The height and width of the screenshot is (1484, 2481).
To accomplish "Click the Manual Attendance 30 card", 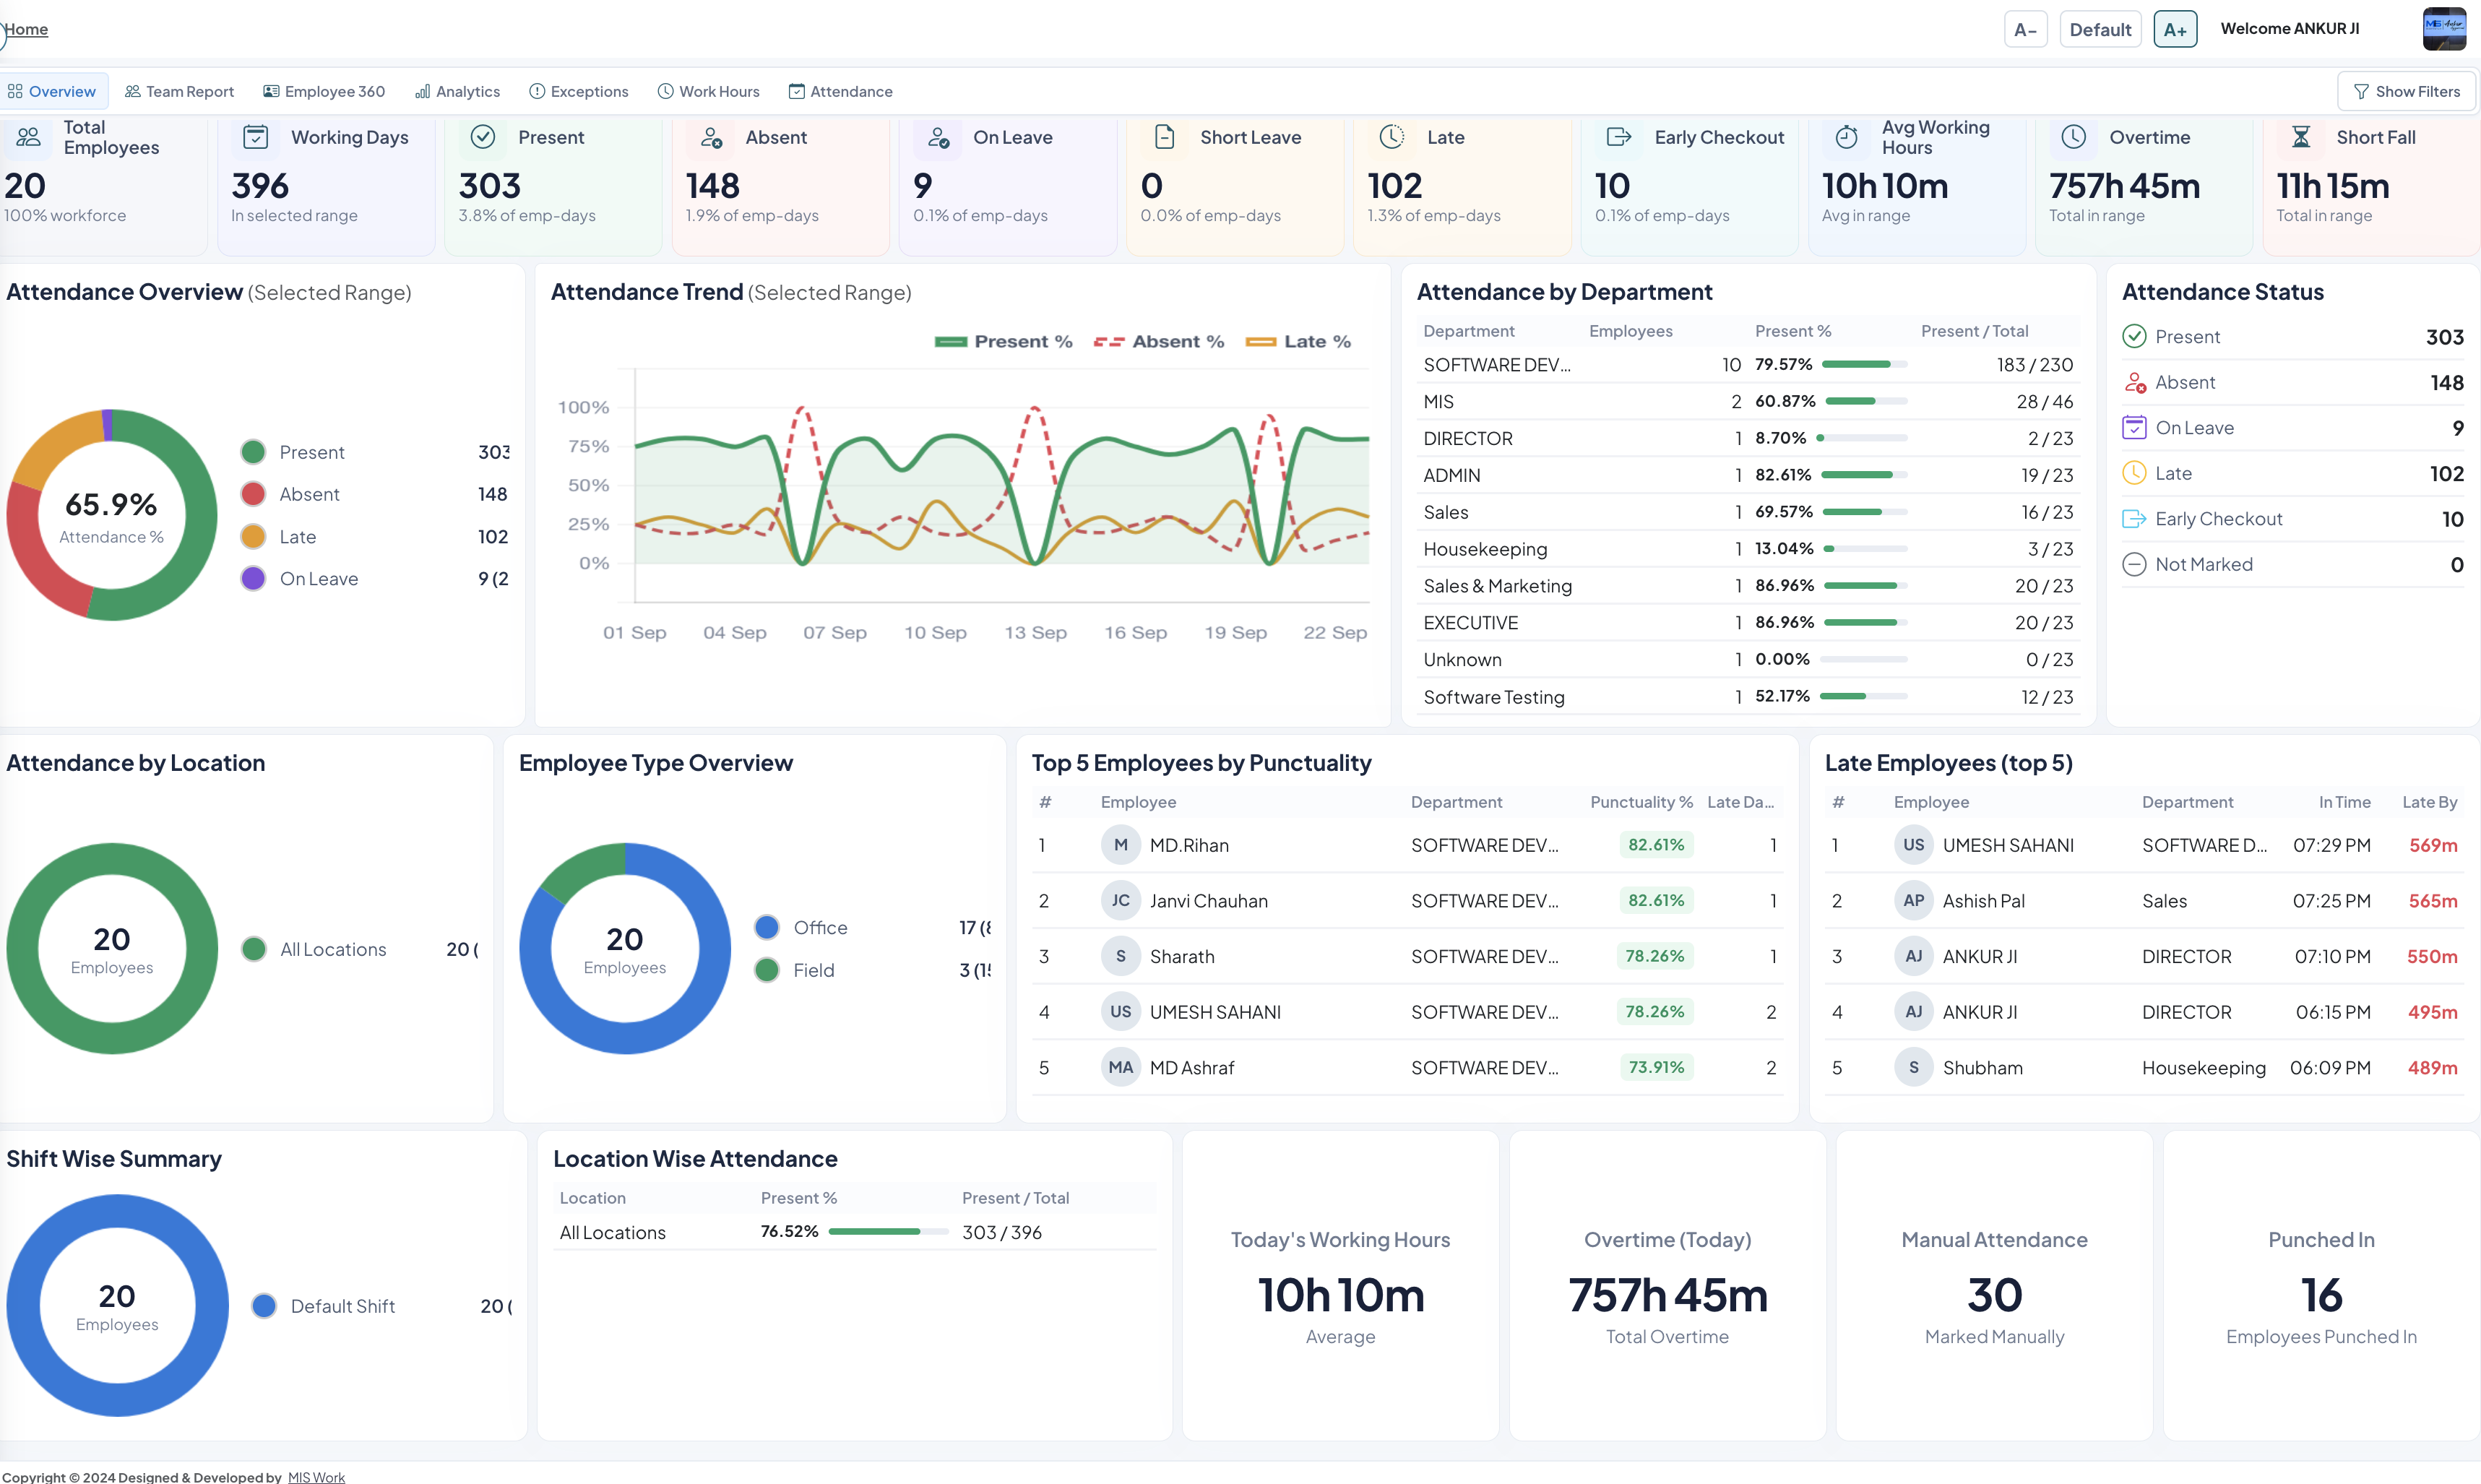I will pyautogui.click(x=1994, y=1286).
